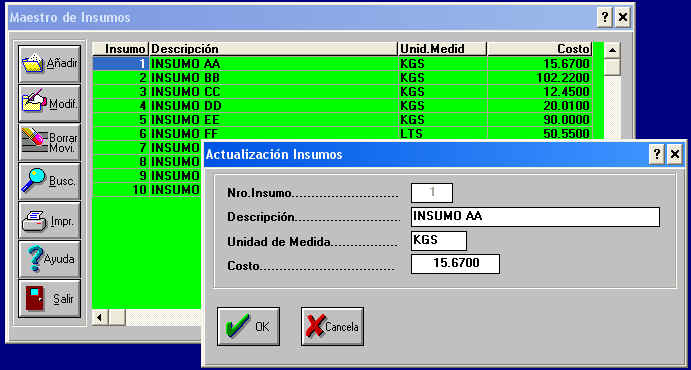This screenshot has height=370, width=691.
Task: Click the Unidad de Medida field with KGS
Action: coord(438,241)
